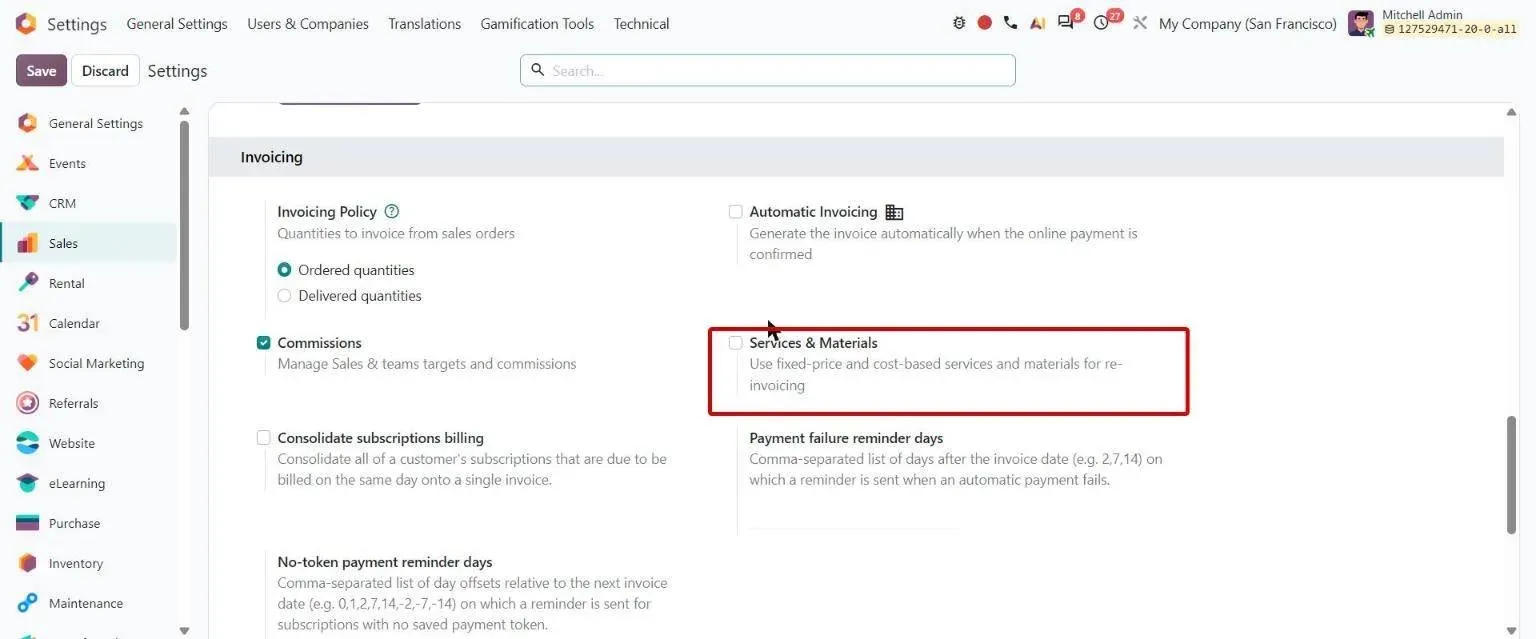Click the Inventory box icon
The image size is (1536, 639).
28,563
